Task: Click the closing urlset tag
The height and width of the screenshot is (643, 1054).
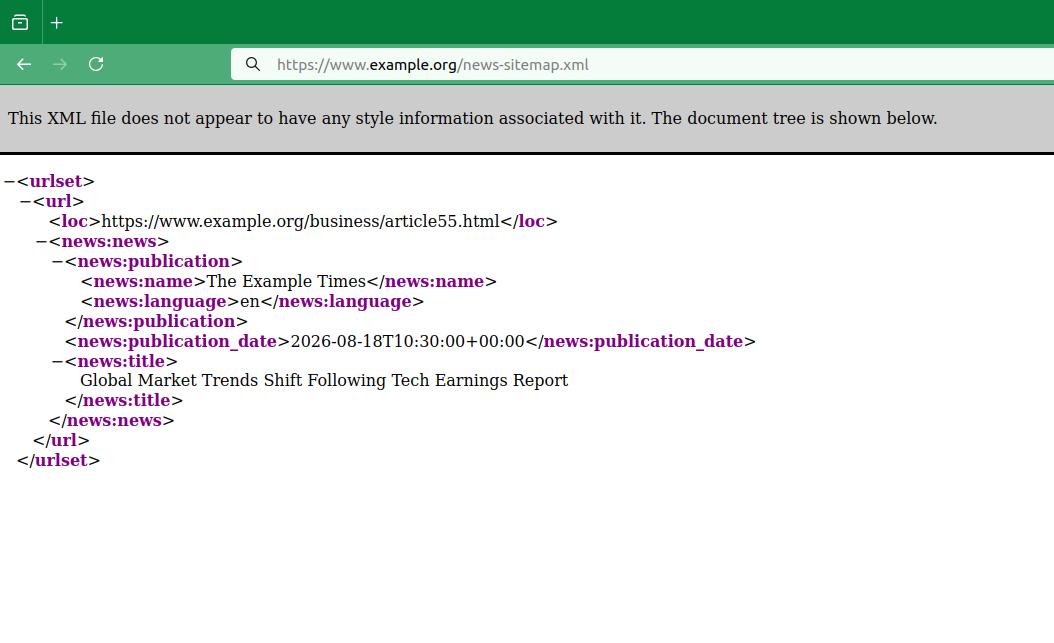Action: [x=58, y=460]
